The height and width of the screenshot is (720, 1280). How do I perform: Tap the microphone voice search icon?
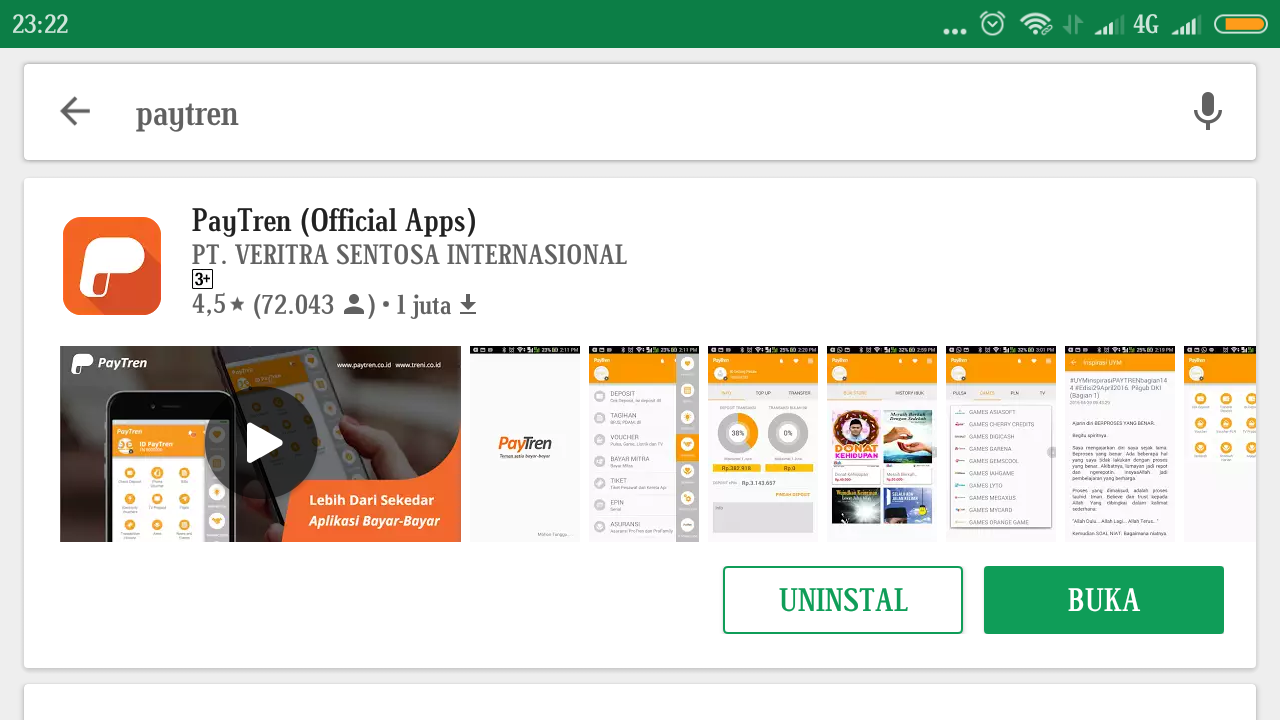(1207, 112)
